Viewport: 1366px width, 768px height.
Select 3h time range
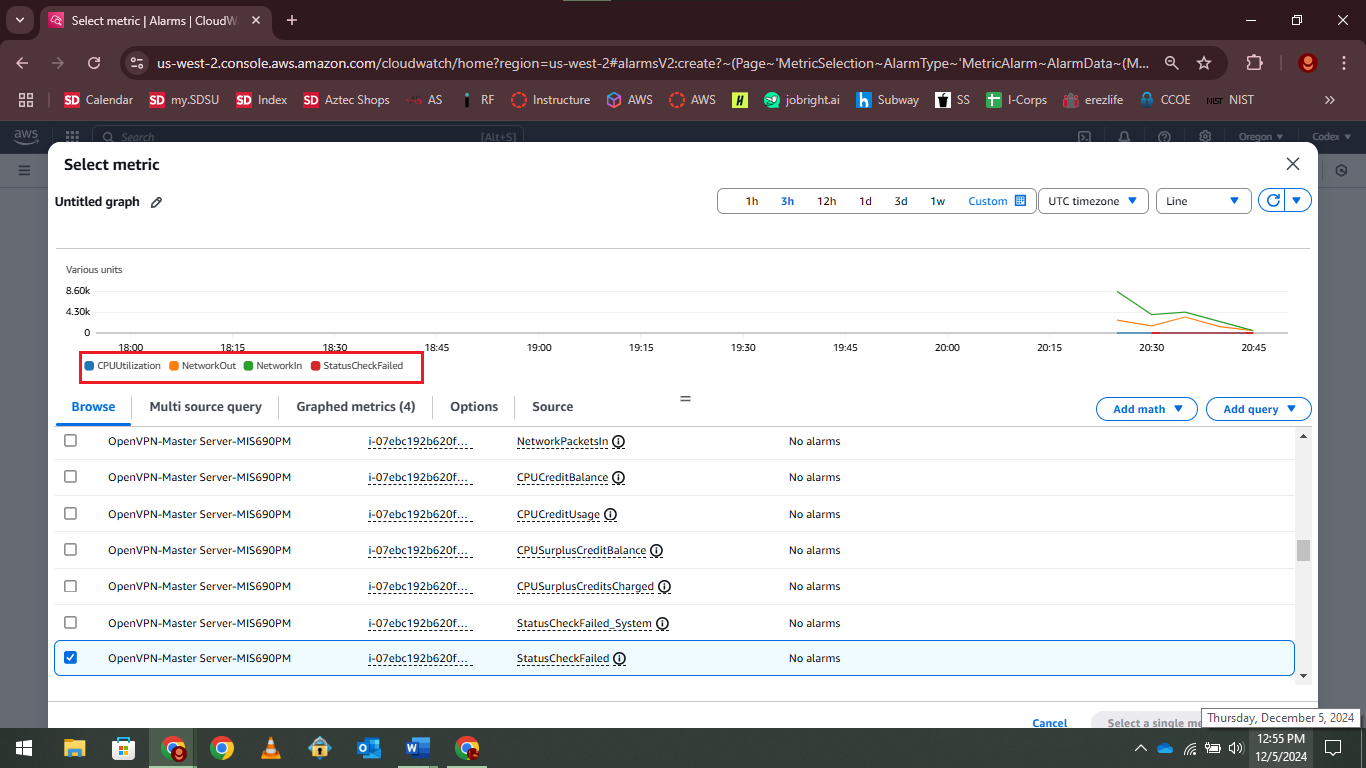click(x=788, y=201)
